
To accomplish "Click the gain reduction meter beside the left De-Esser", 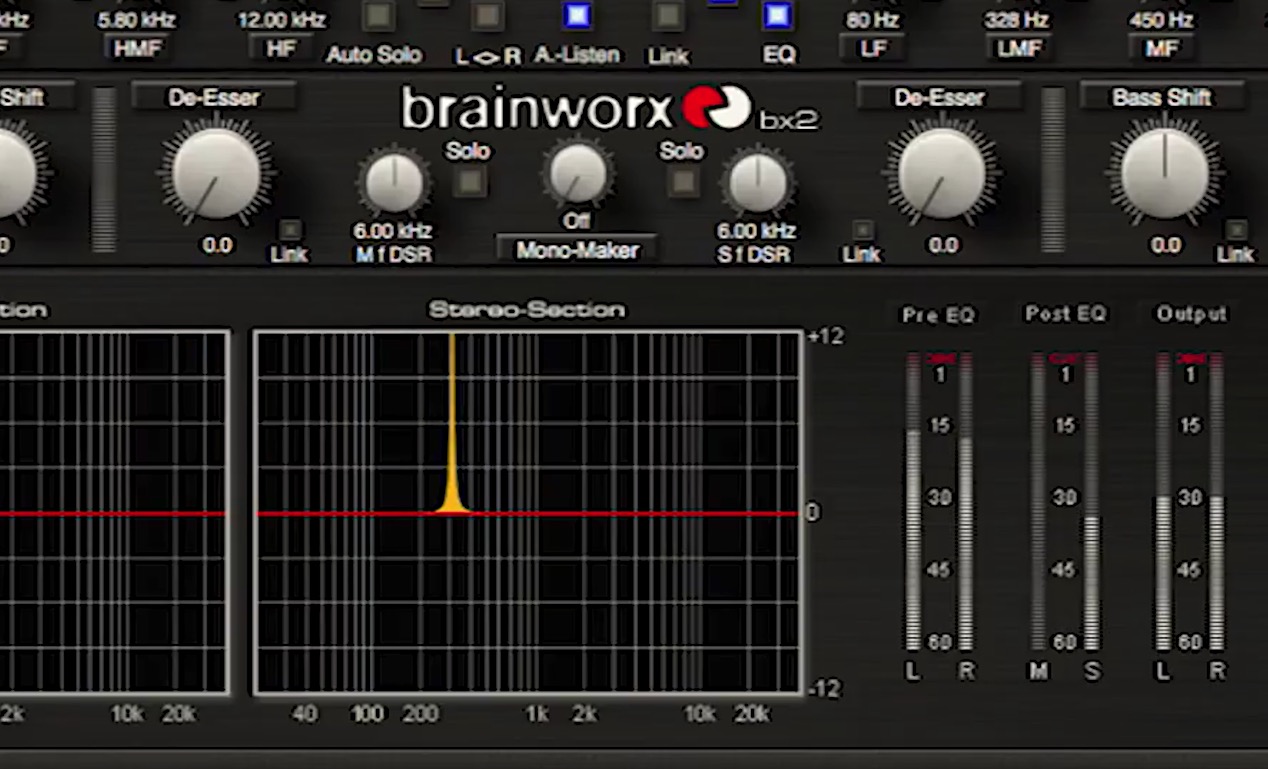I will pos(104,169).
